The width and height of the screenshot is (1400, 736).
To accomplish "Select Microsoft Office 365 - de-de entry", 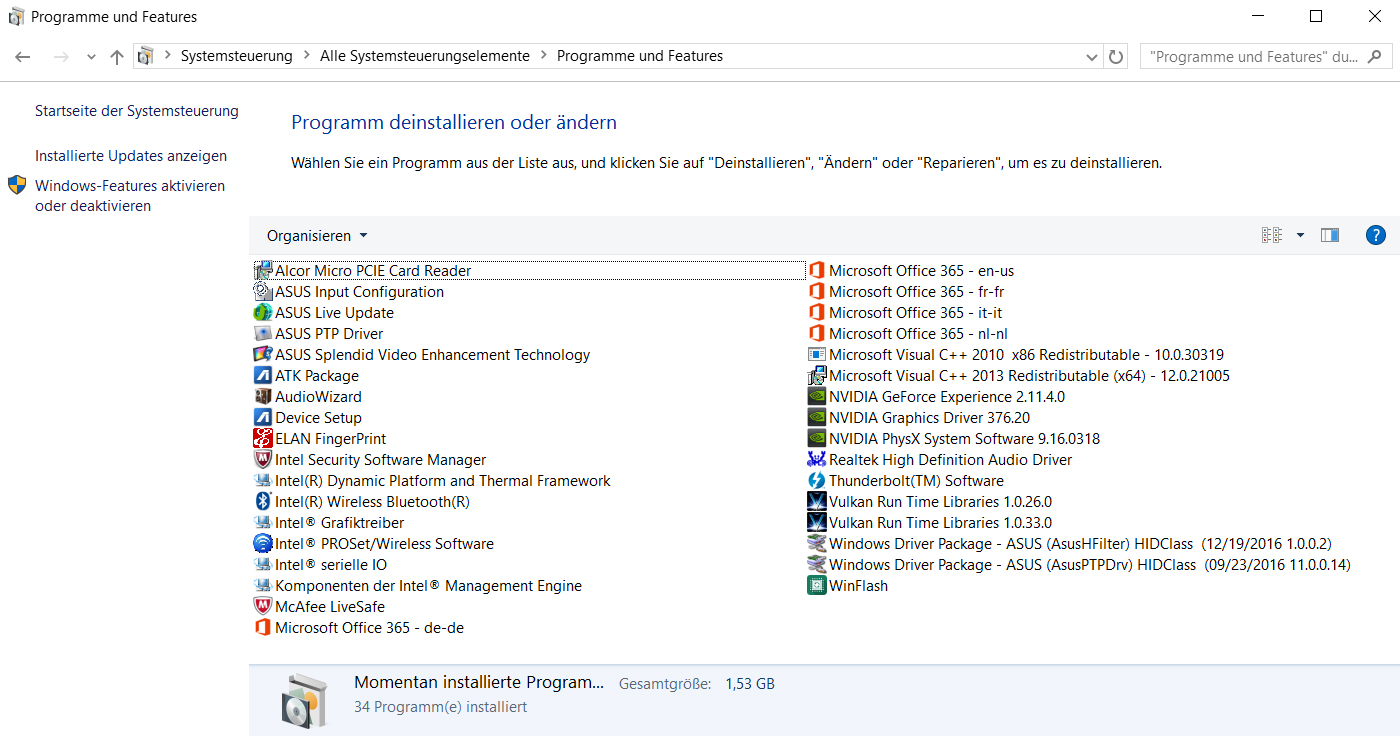I will click(x=369, y=628).
